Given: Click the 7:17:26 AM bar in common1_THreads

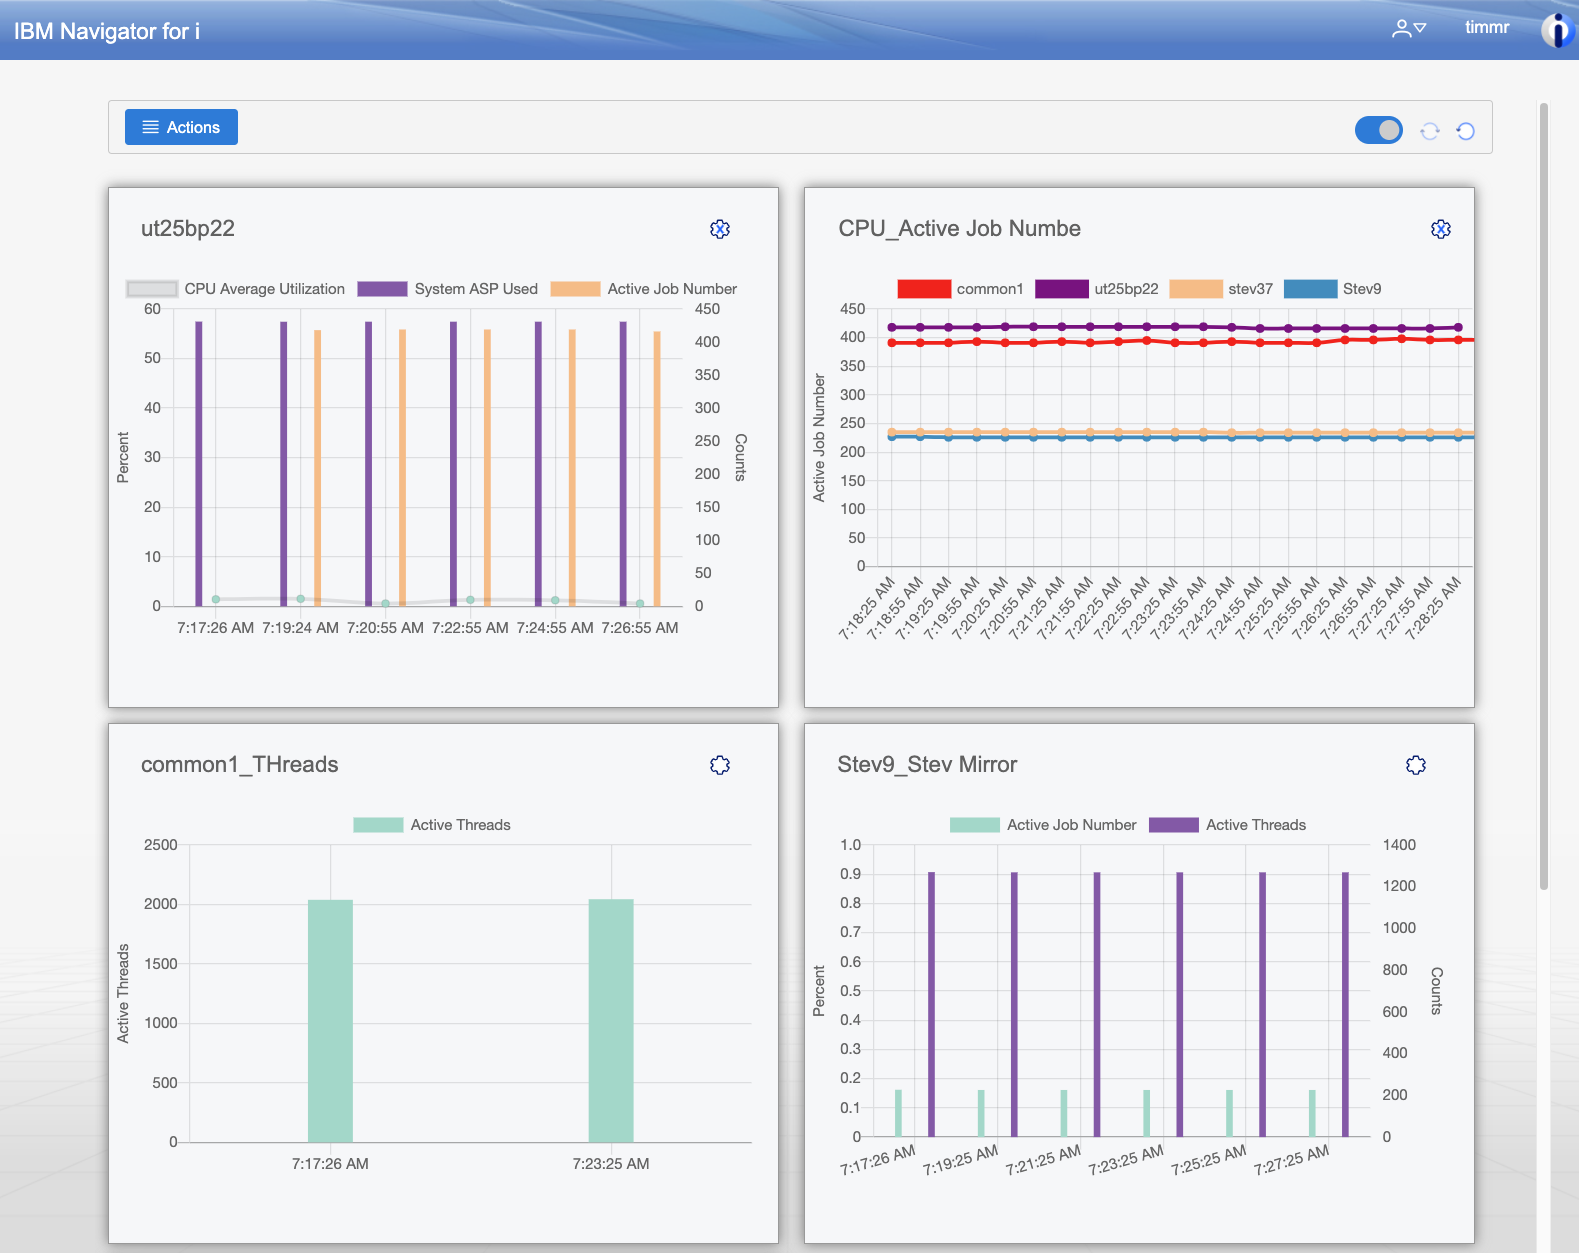Looking at the screenshot, I should point(330,1021).
